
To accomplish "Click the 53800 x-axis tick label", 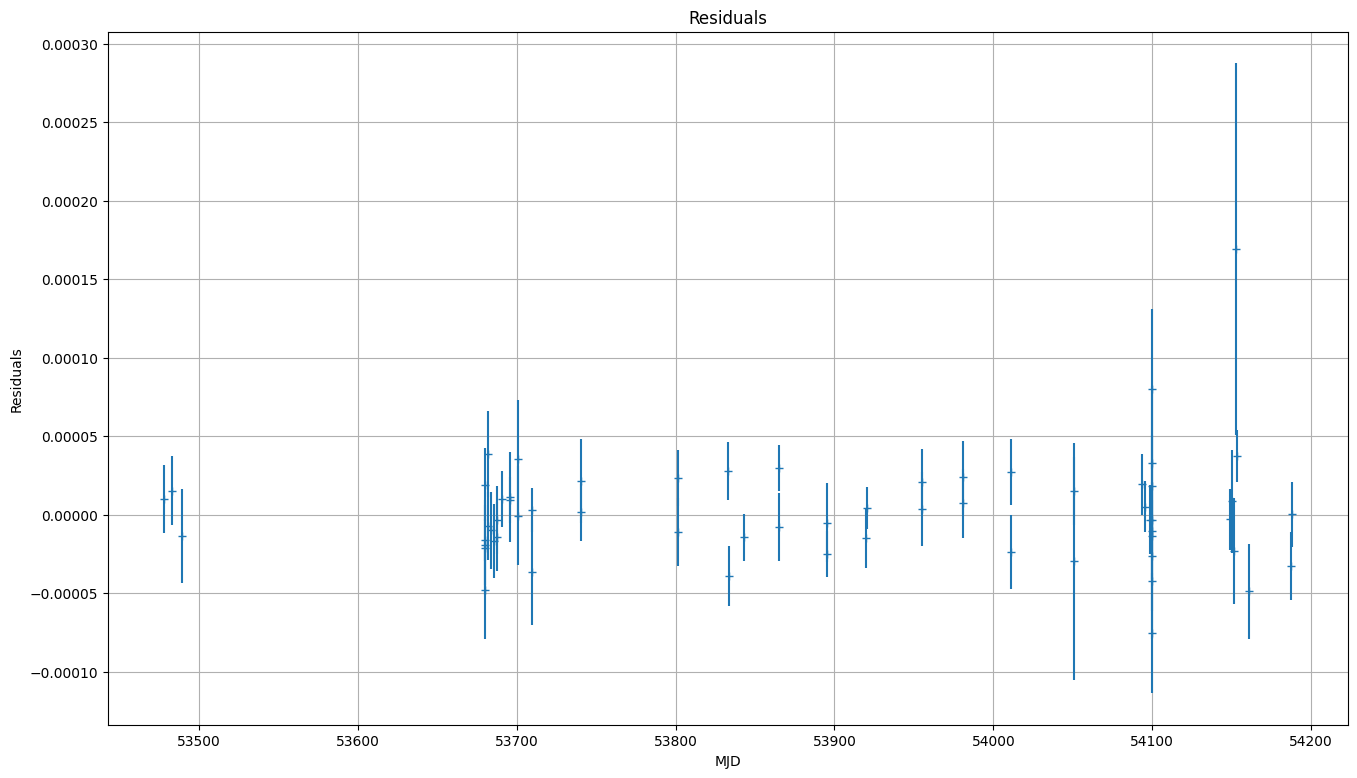I will coord(676,741).
